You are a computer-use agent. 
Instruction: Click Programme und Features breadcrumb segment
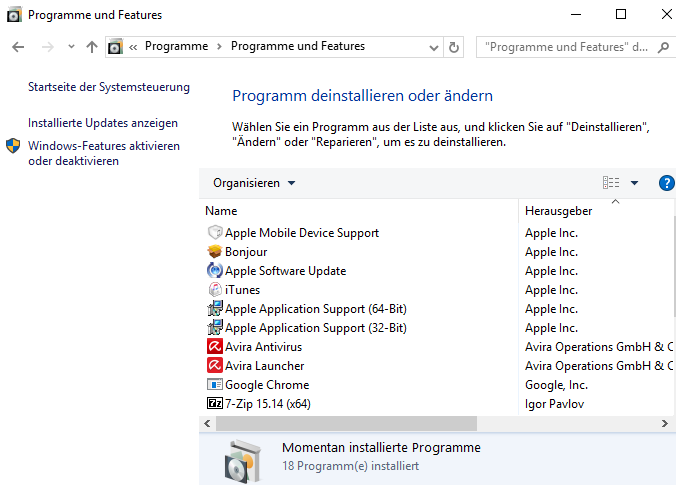(x=298, y=46)
